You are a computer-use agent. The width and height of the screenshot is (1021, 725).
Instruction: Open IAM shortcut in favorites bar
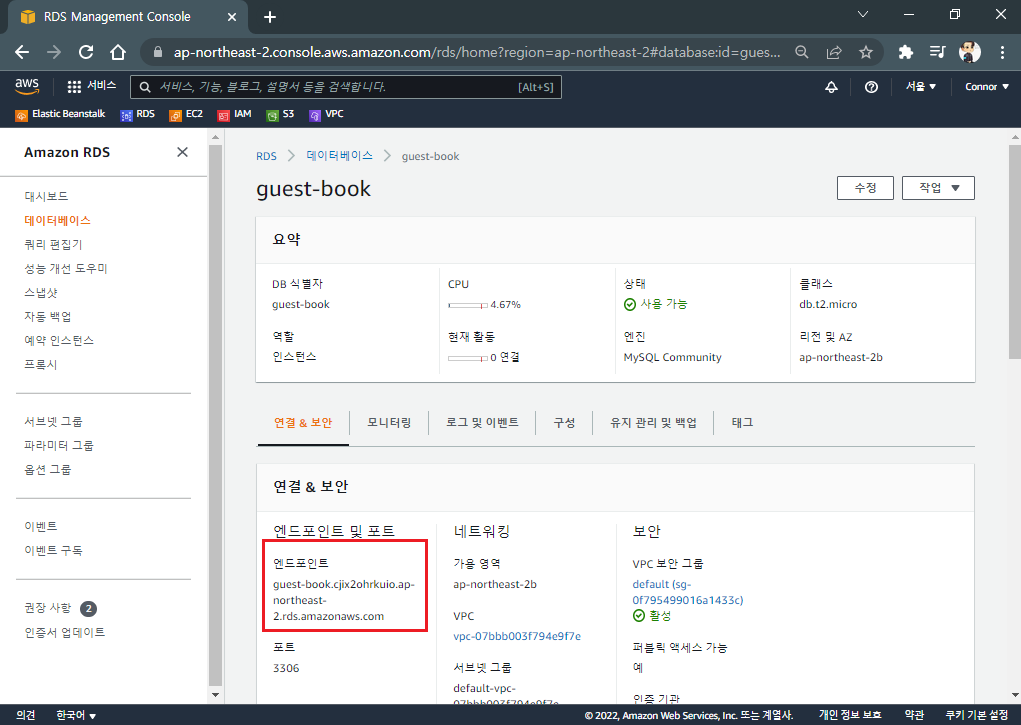click(x=234, y=114)
